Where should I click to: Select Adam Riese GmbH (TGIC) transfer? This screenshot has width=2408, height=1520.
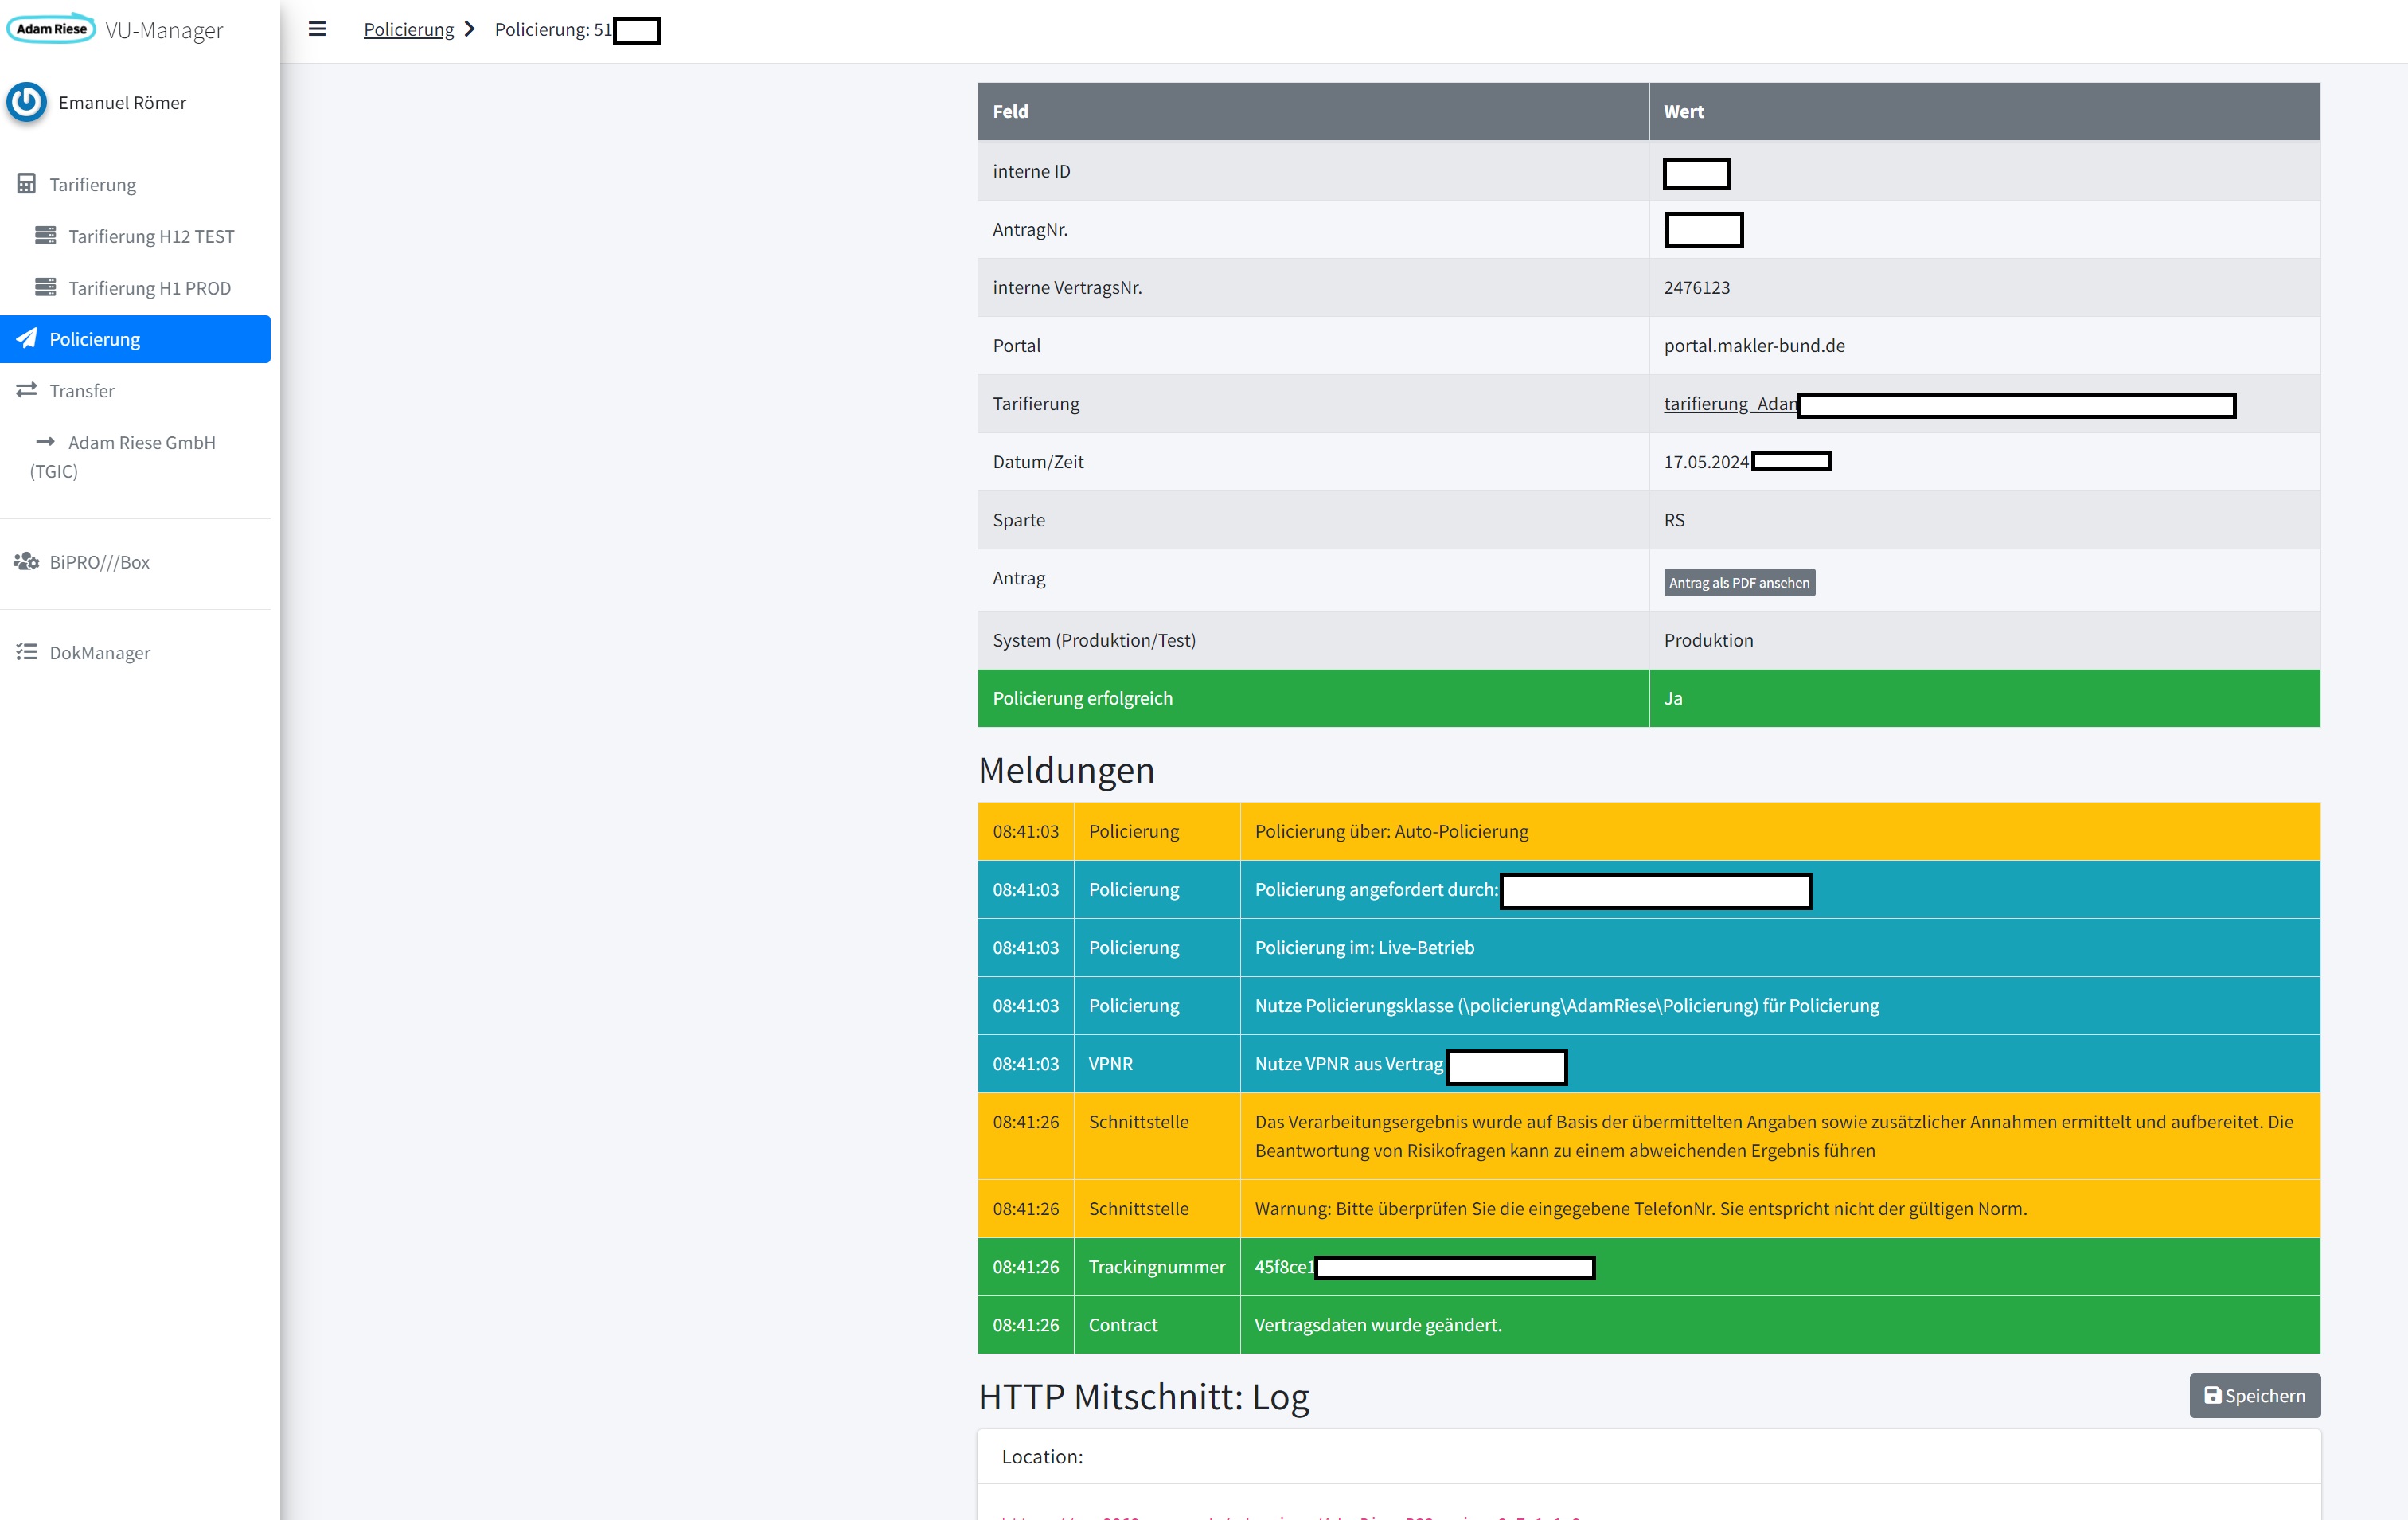click(x=141, y=443)
